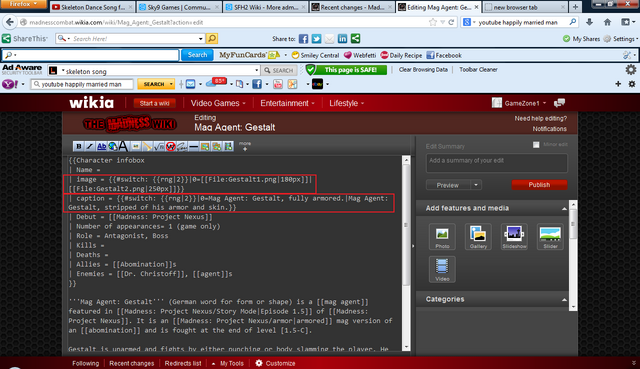
Task: Open Need help editing link
Action: click(540, 118)
